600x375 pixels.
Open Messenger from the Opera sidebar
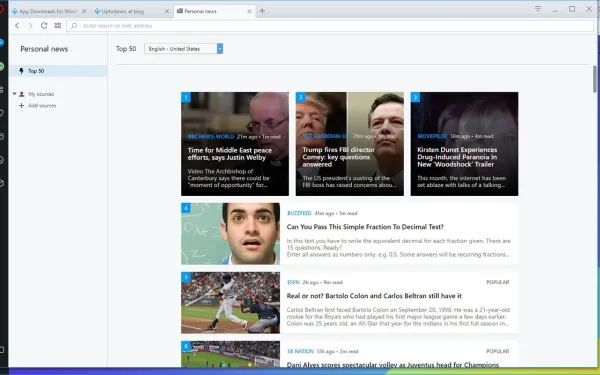click(2, 43)
